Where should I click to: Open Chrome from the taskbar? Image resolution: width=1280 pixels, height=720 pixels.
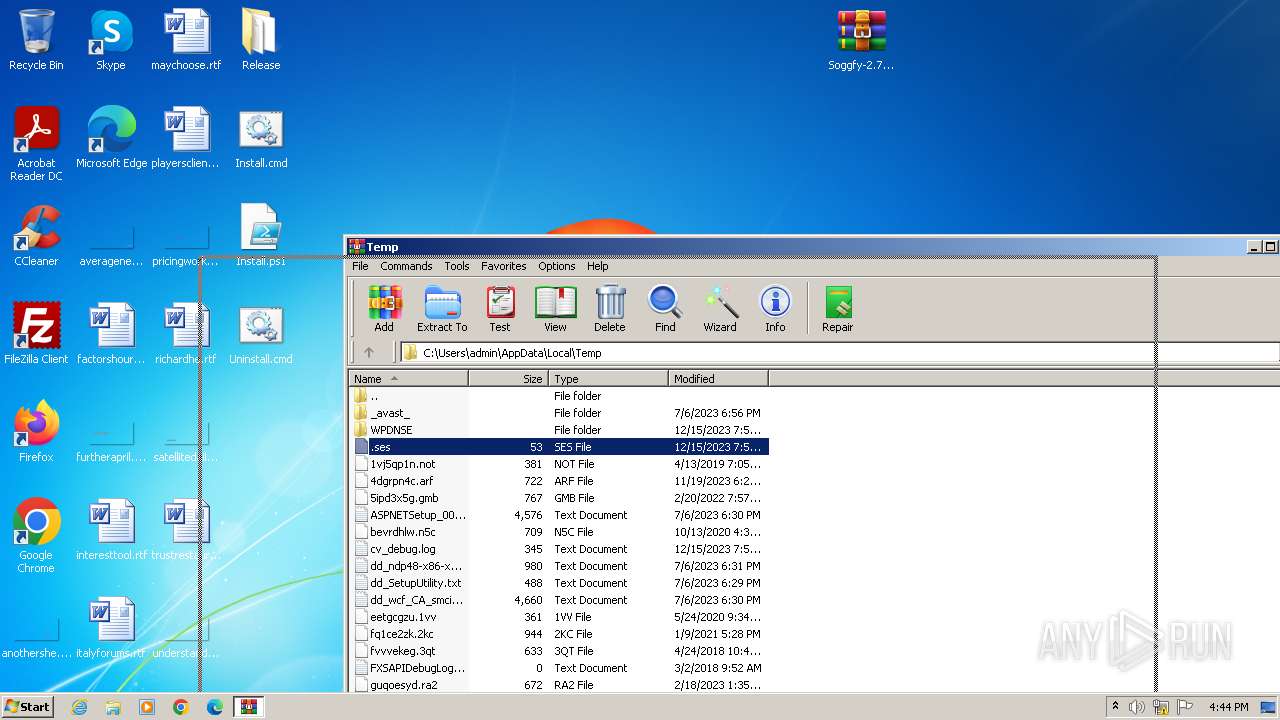pos(181,707)
